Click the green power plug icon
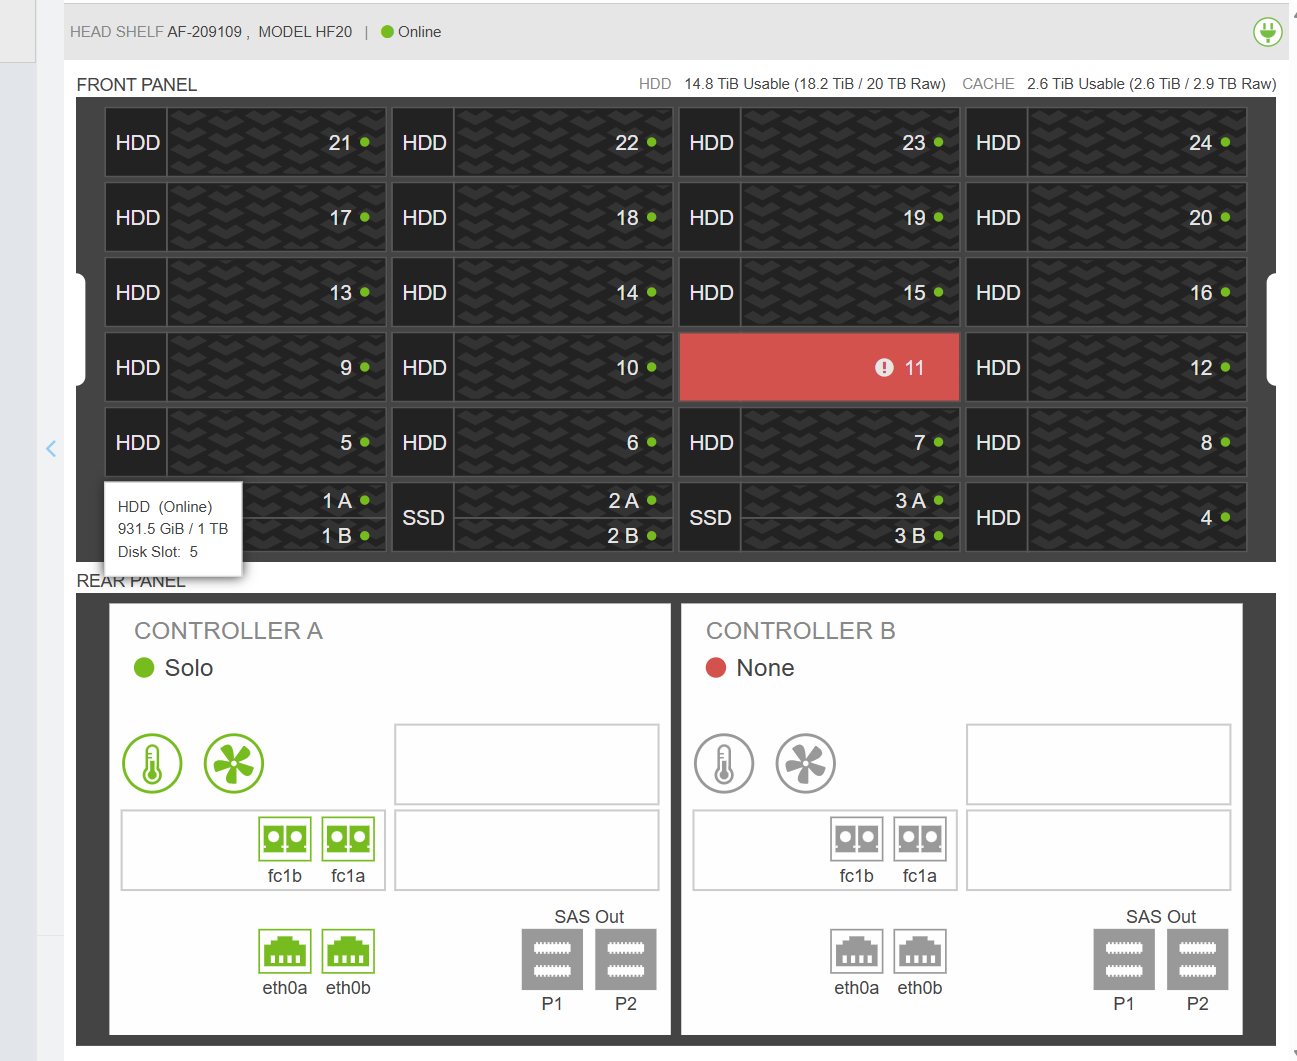The image size is (1297, 1061). [x=1267, y=32]
